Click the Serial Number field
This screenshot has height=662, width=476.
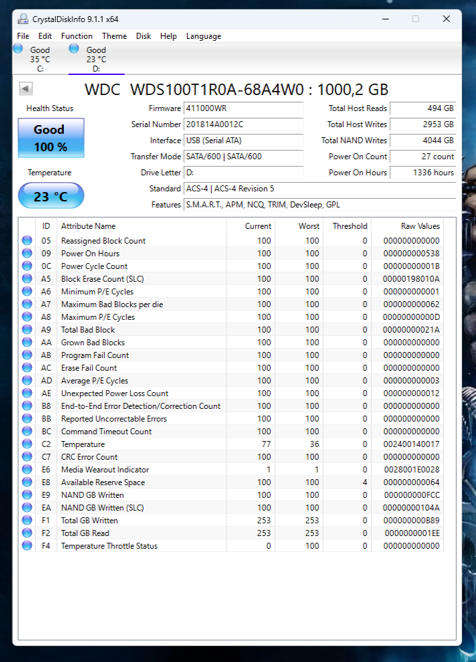click(x=244, y=125)
